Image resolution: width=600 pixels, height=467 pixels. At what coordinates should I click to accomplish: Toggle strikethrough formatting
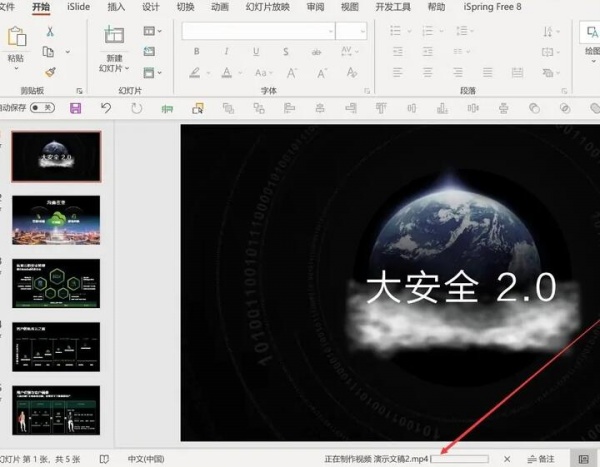(x=316, y=52)
